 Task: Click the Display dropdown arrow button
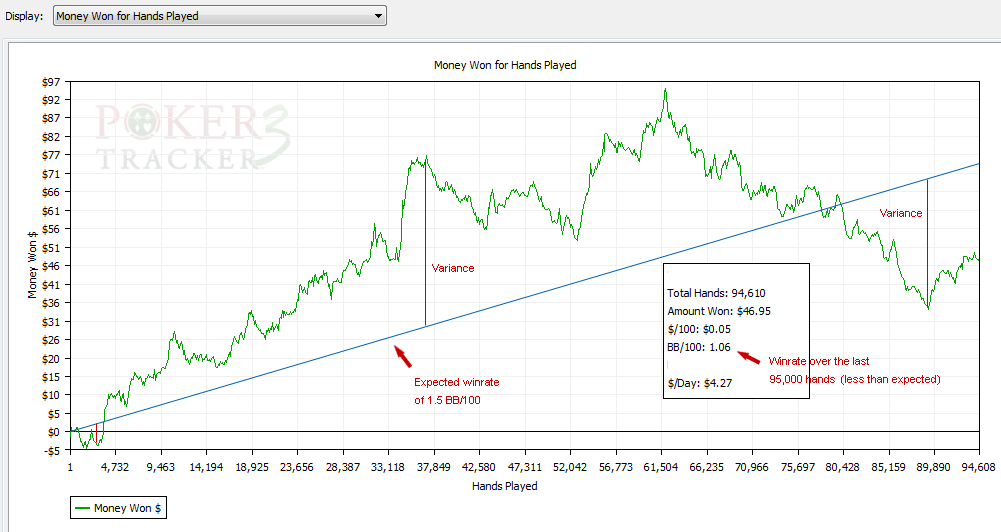pos(378,16)
